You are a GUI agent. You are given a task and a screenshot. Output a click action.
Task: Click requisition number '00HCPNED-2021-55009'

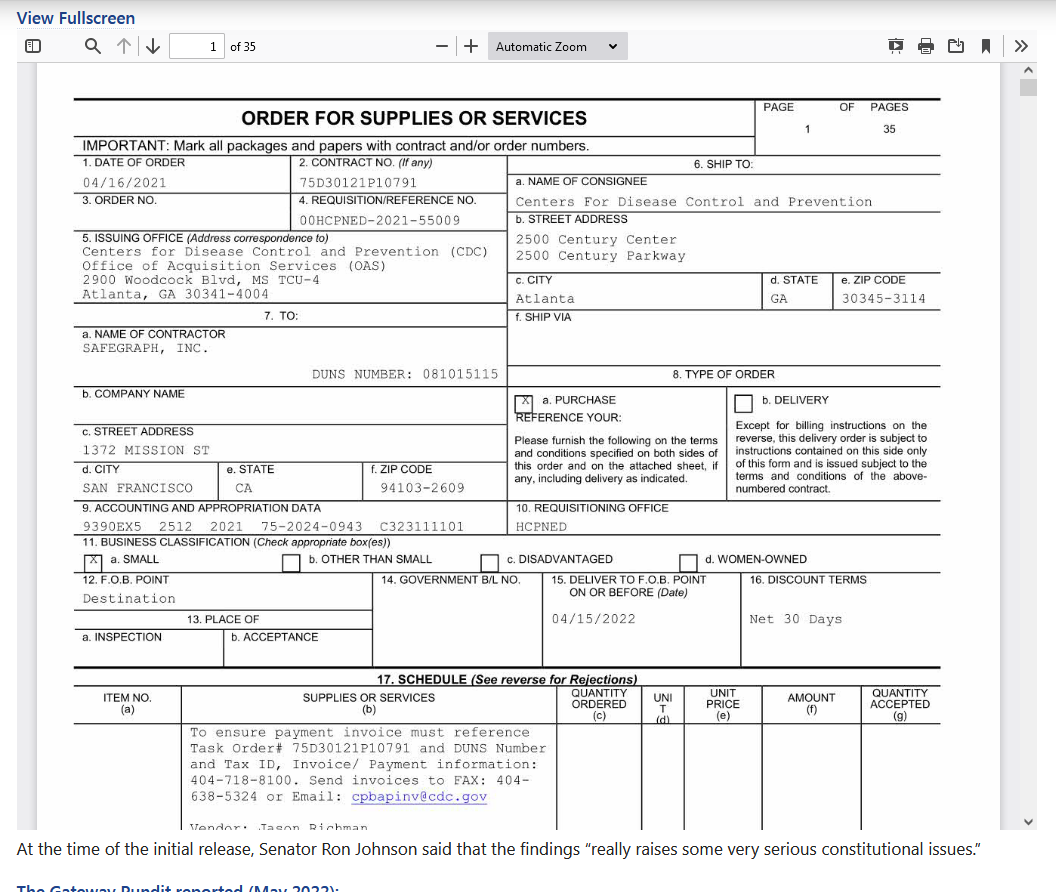(x=380, y=220)
